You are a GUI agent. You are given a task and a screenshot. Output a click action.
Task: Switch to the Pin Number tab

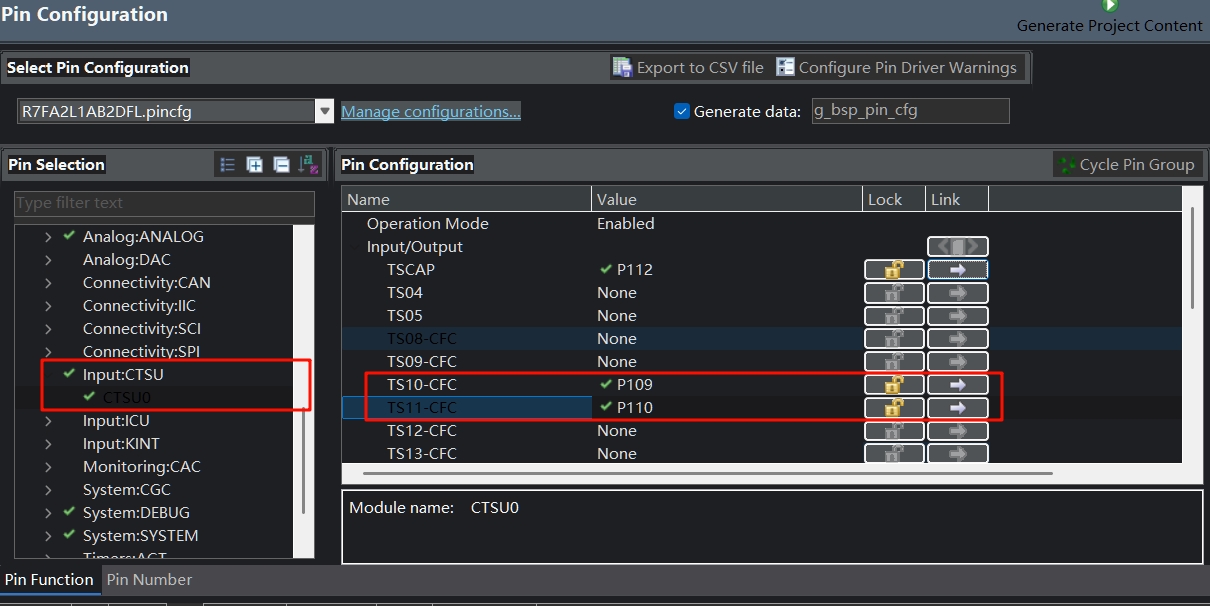149,580
